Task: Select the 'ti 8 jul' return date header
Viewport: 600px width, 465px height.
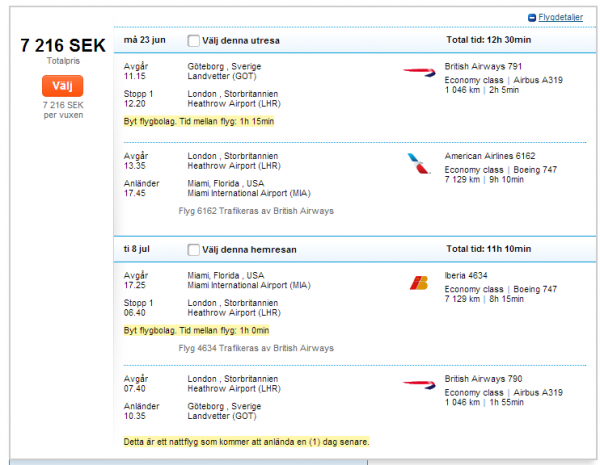Action: pyautogui.click(x=139, y=249)
